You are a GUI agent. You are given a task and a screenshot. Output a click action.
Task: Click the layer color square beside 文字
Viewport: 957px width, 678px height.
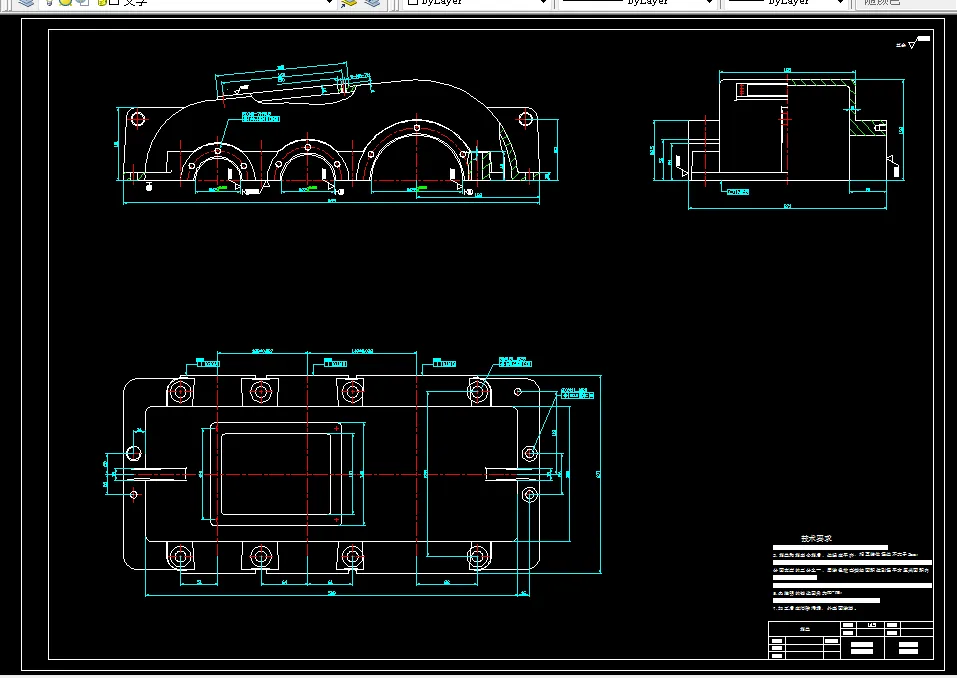pos(114,2)
